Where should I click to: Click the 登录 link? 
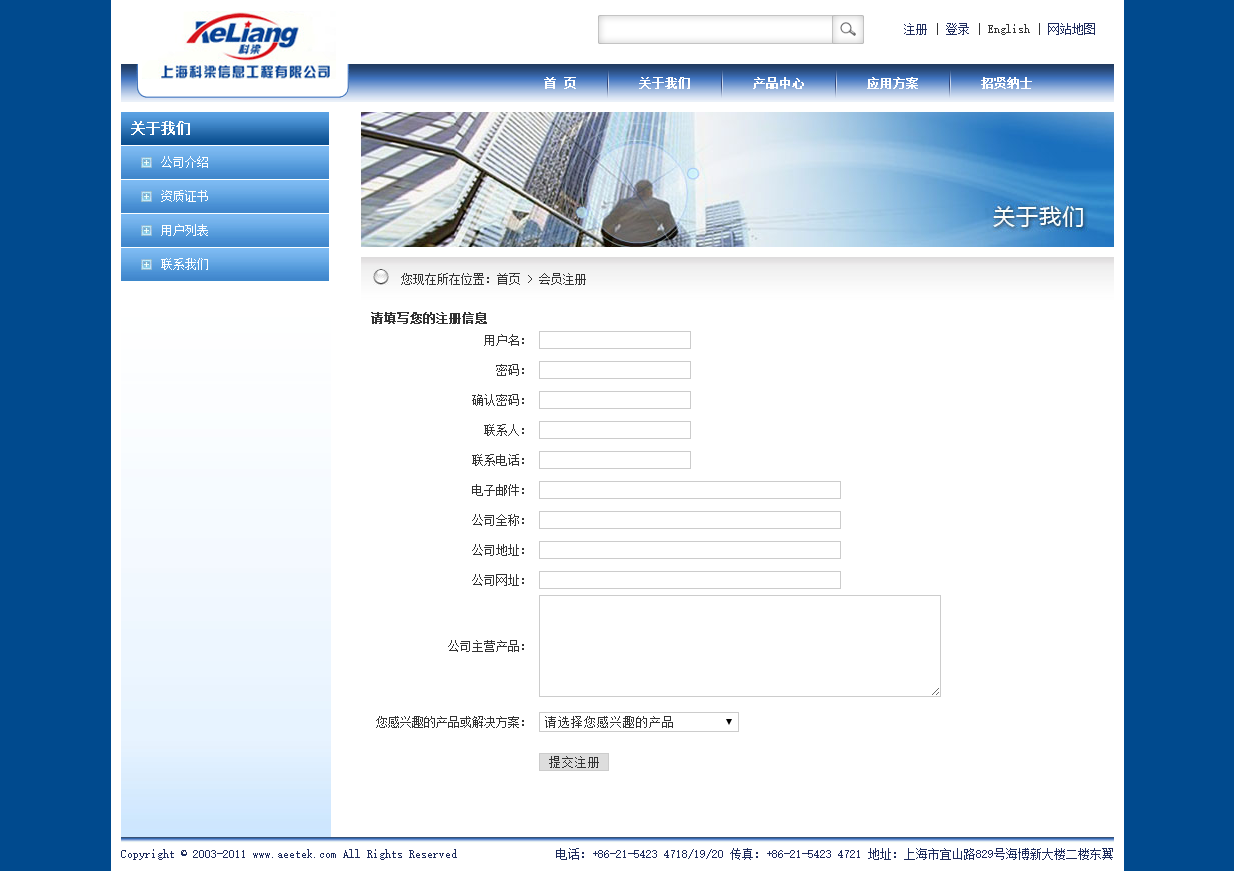coord(957,30)
